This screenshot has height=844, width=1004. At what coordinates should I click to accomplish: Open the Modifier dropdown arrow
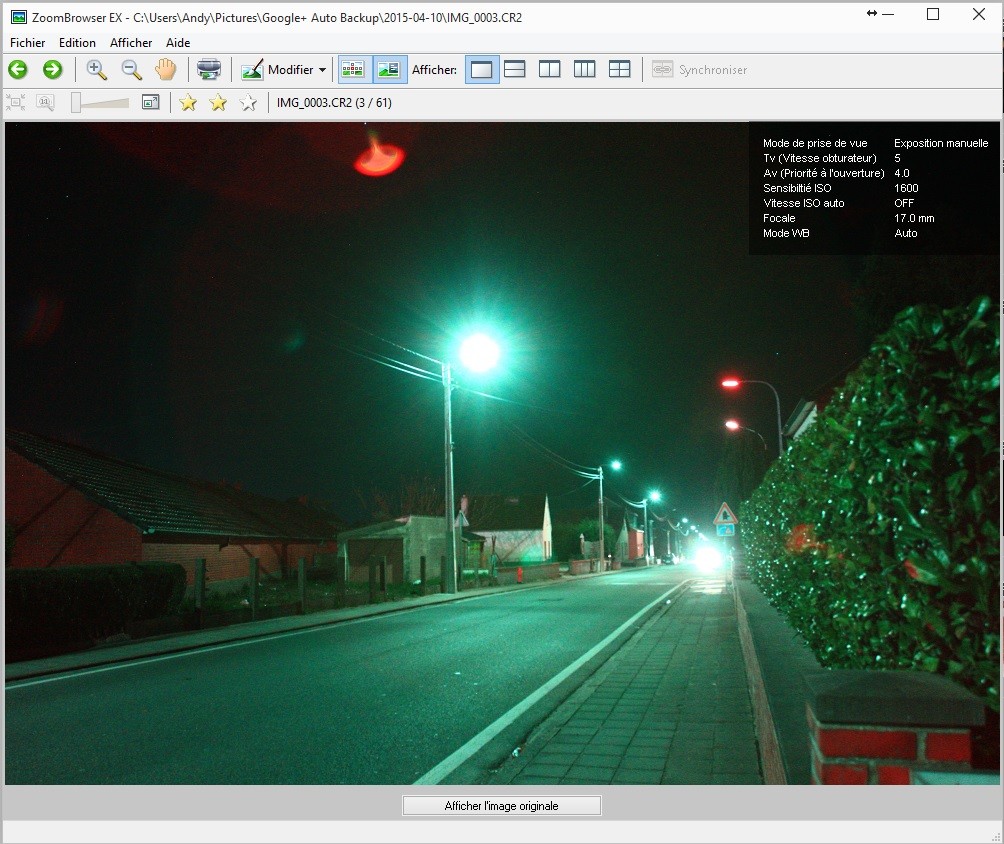(322, 70)
